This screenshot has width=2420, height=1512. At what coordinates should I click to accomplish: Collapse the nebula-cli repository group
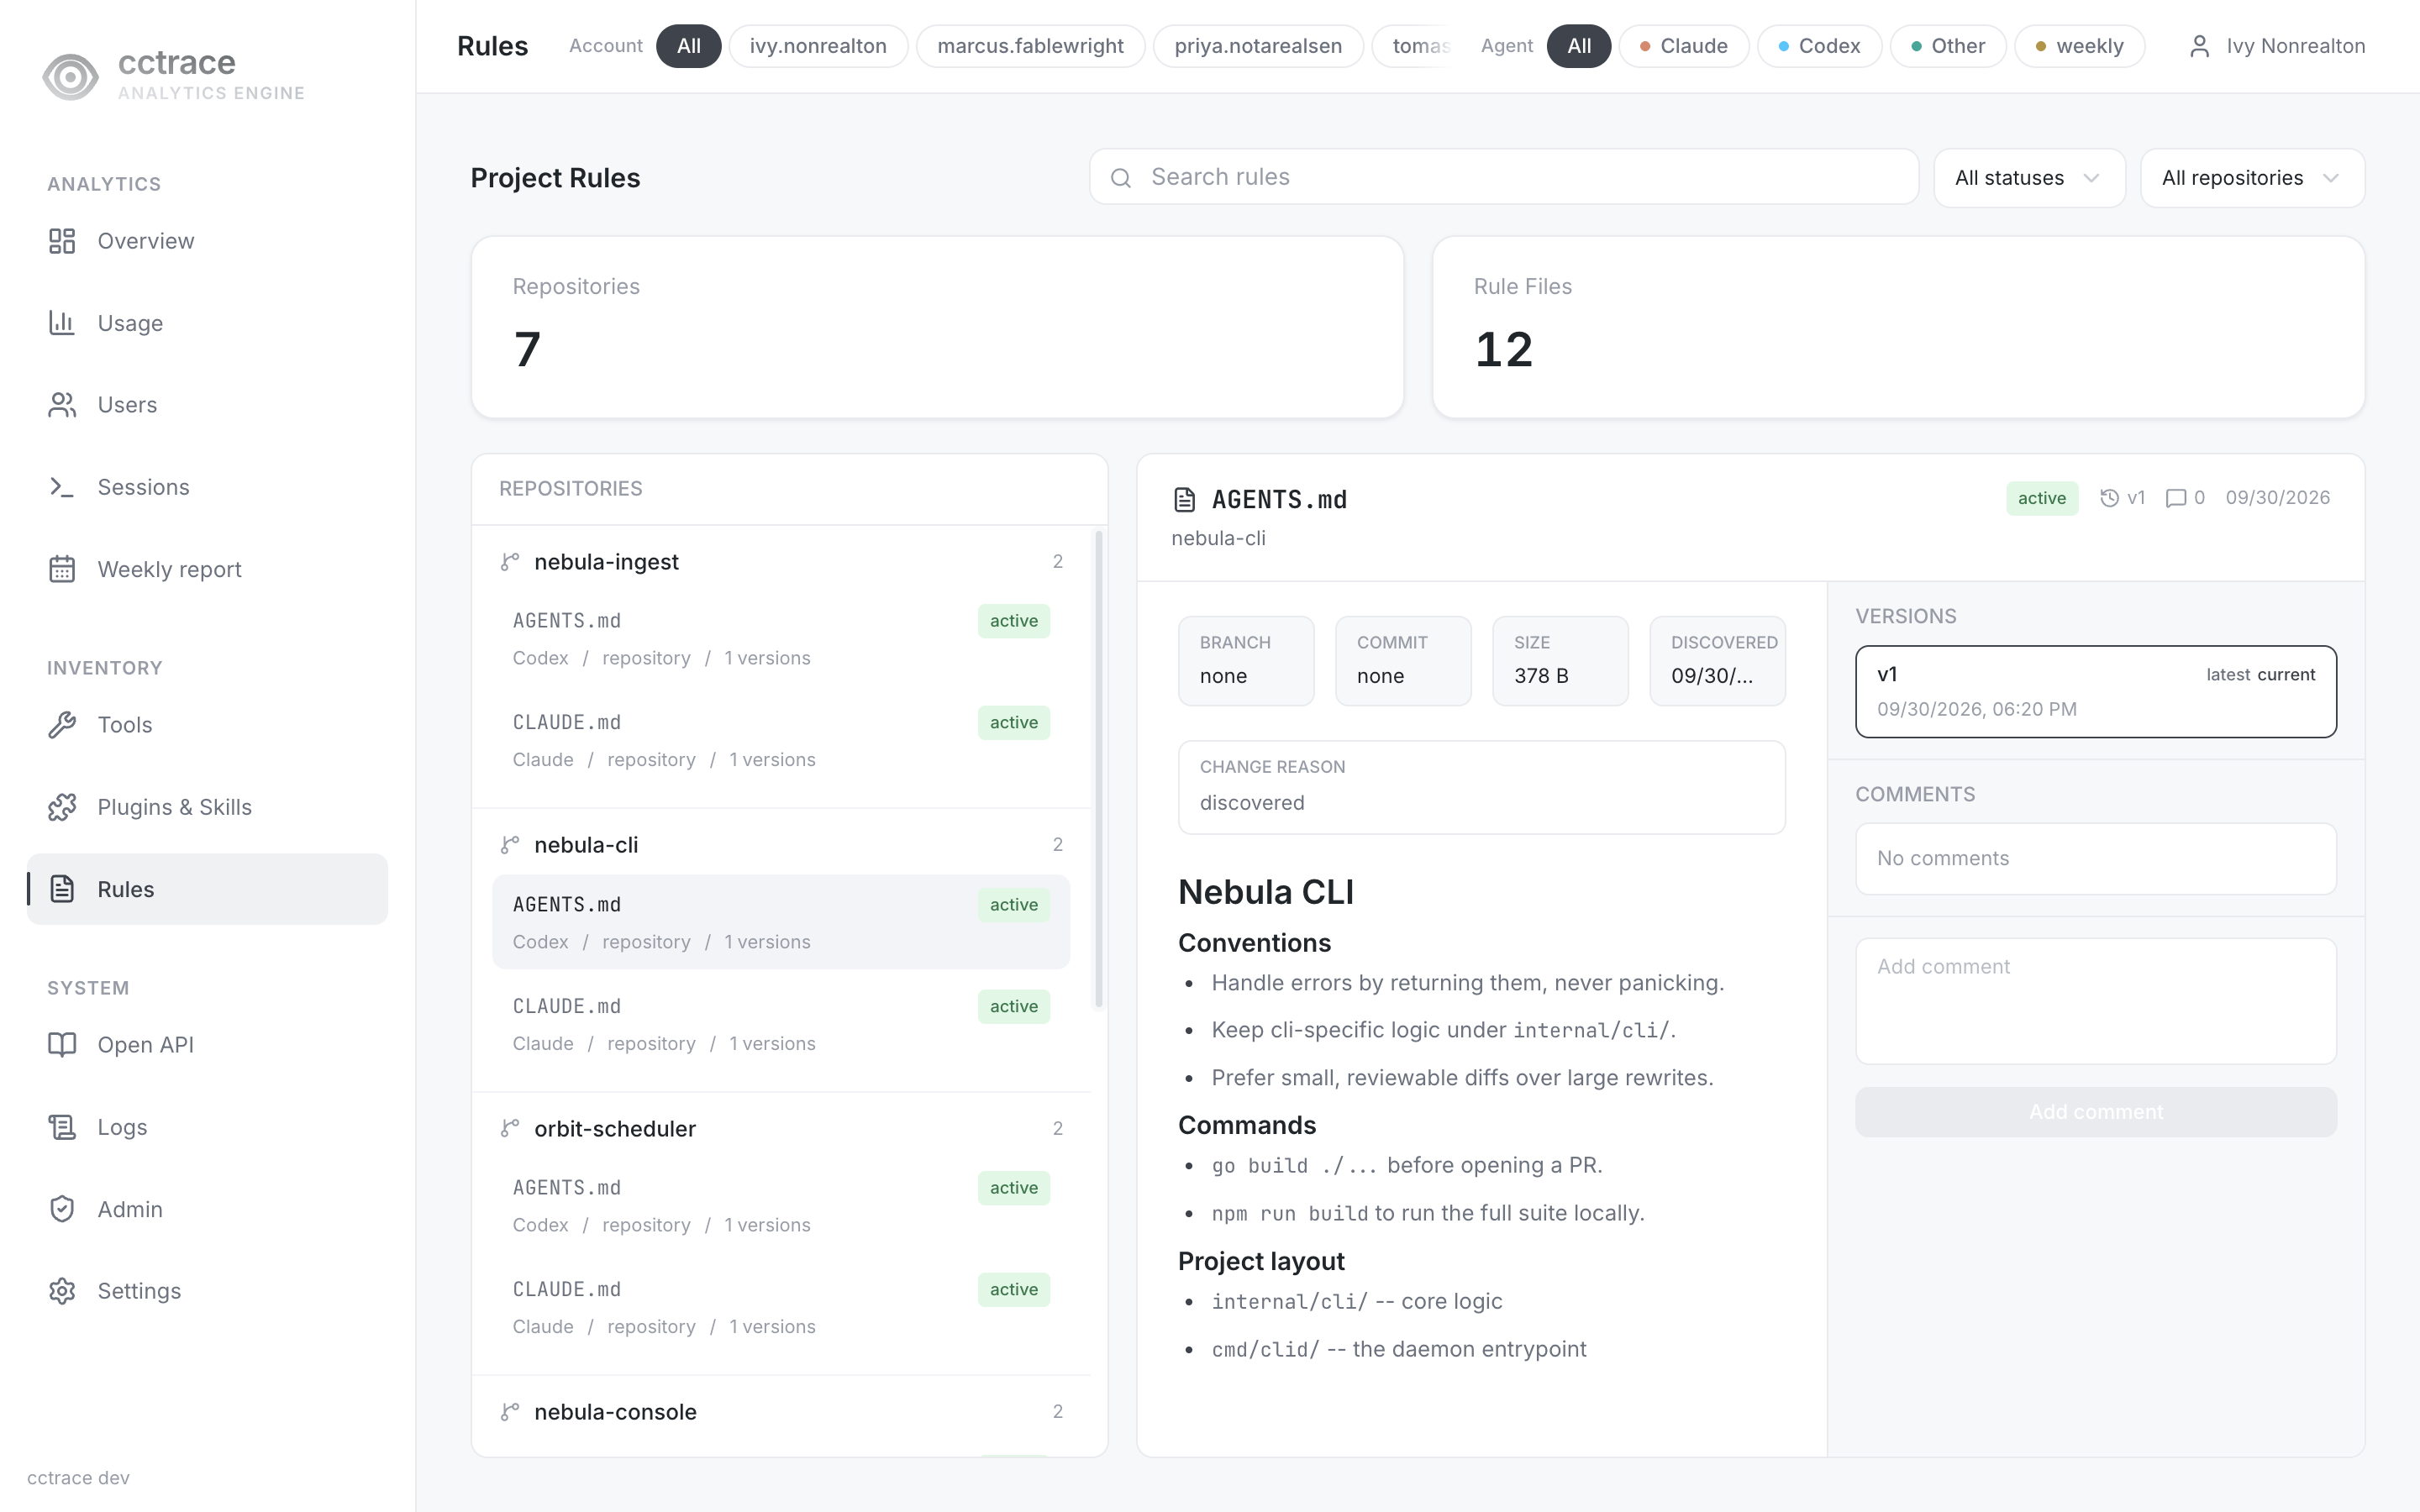click(781, 845)
